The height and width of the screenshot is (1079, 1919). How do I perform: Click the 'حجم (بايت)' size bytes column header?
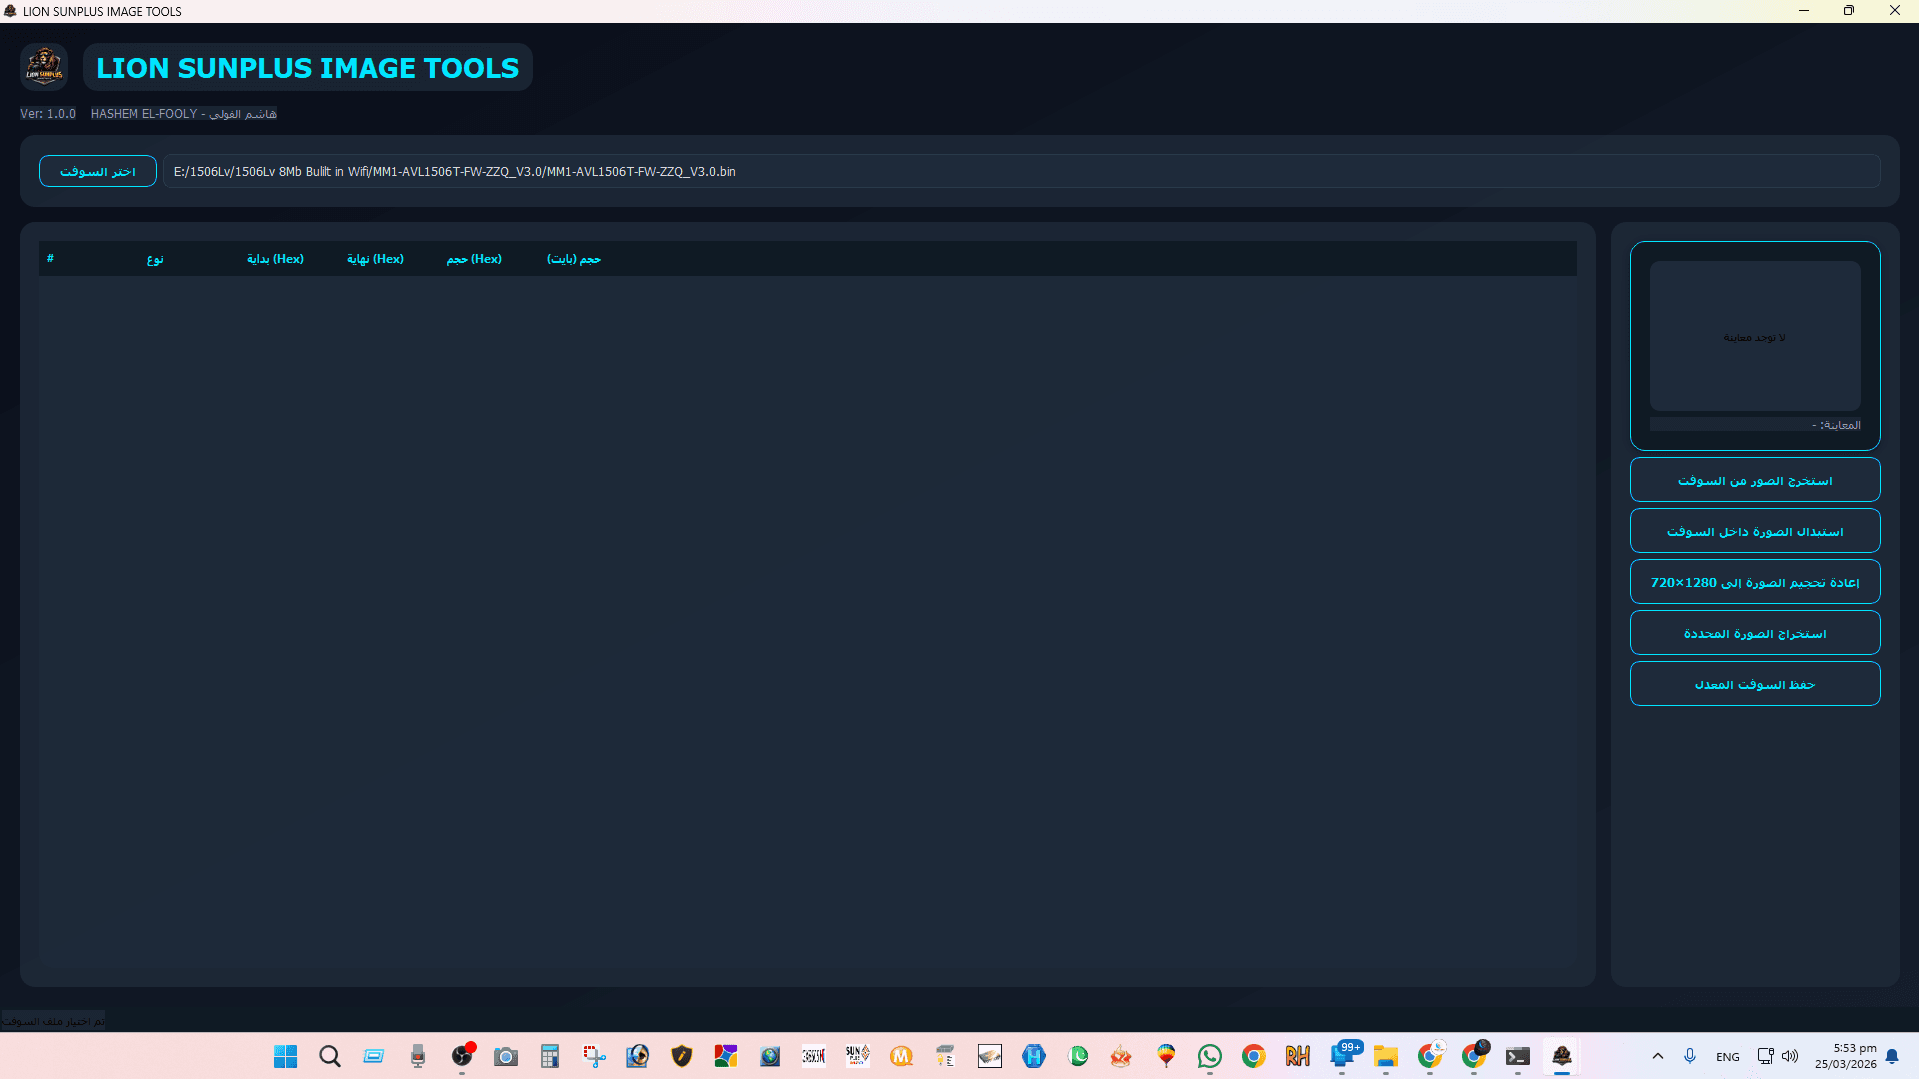573,259
